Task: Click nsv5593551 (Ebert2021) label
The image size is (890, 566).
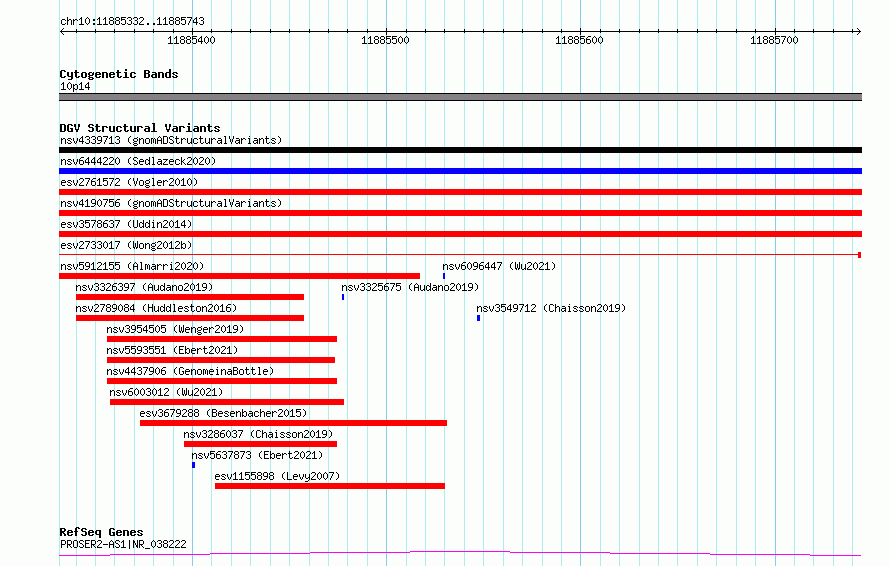Action: (172, 350)
